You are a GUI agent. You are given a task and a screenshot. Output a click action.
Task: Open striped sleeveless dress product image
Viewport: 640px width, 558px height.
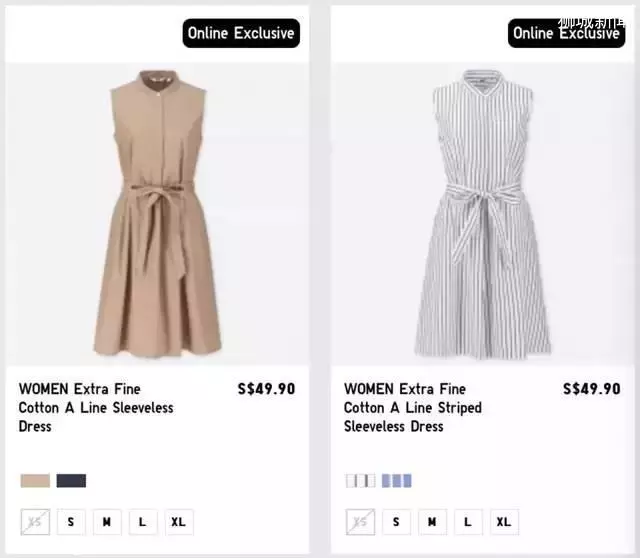tap(482, 214)
